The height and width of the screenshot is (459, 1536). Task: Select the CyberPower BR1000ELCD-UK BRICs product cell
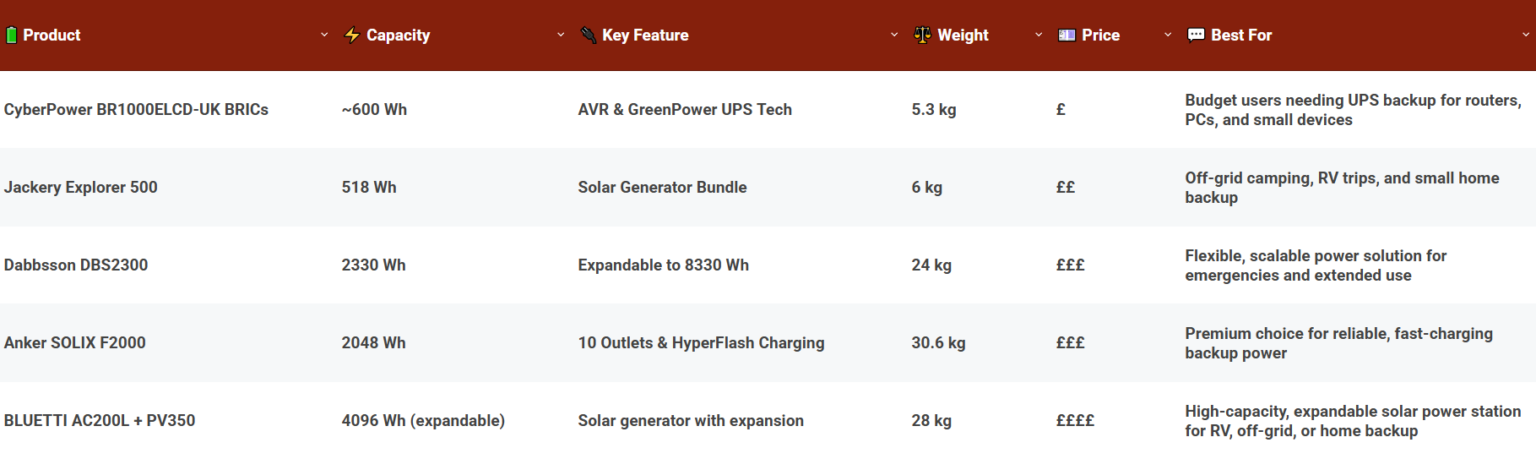[136, 109]
